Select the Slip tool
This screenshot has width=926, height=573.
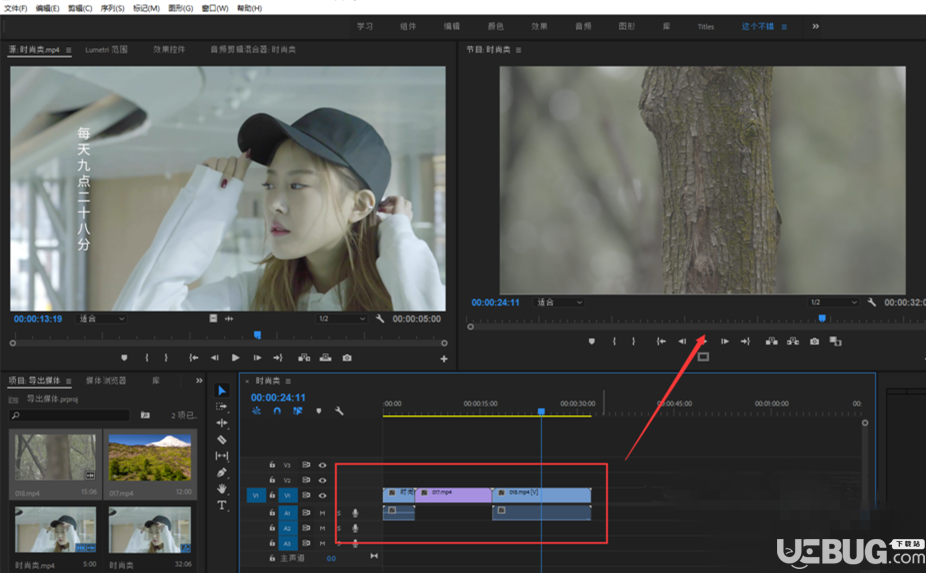pyautogui.click(x=221, y=455)
